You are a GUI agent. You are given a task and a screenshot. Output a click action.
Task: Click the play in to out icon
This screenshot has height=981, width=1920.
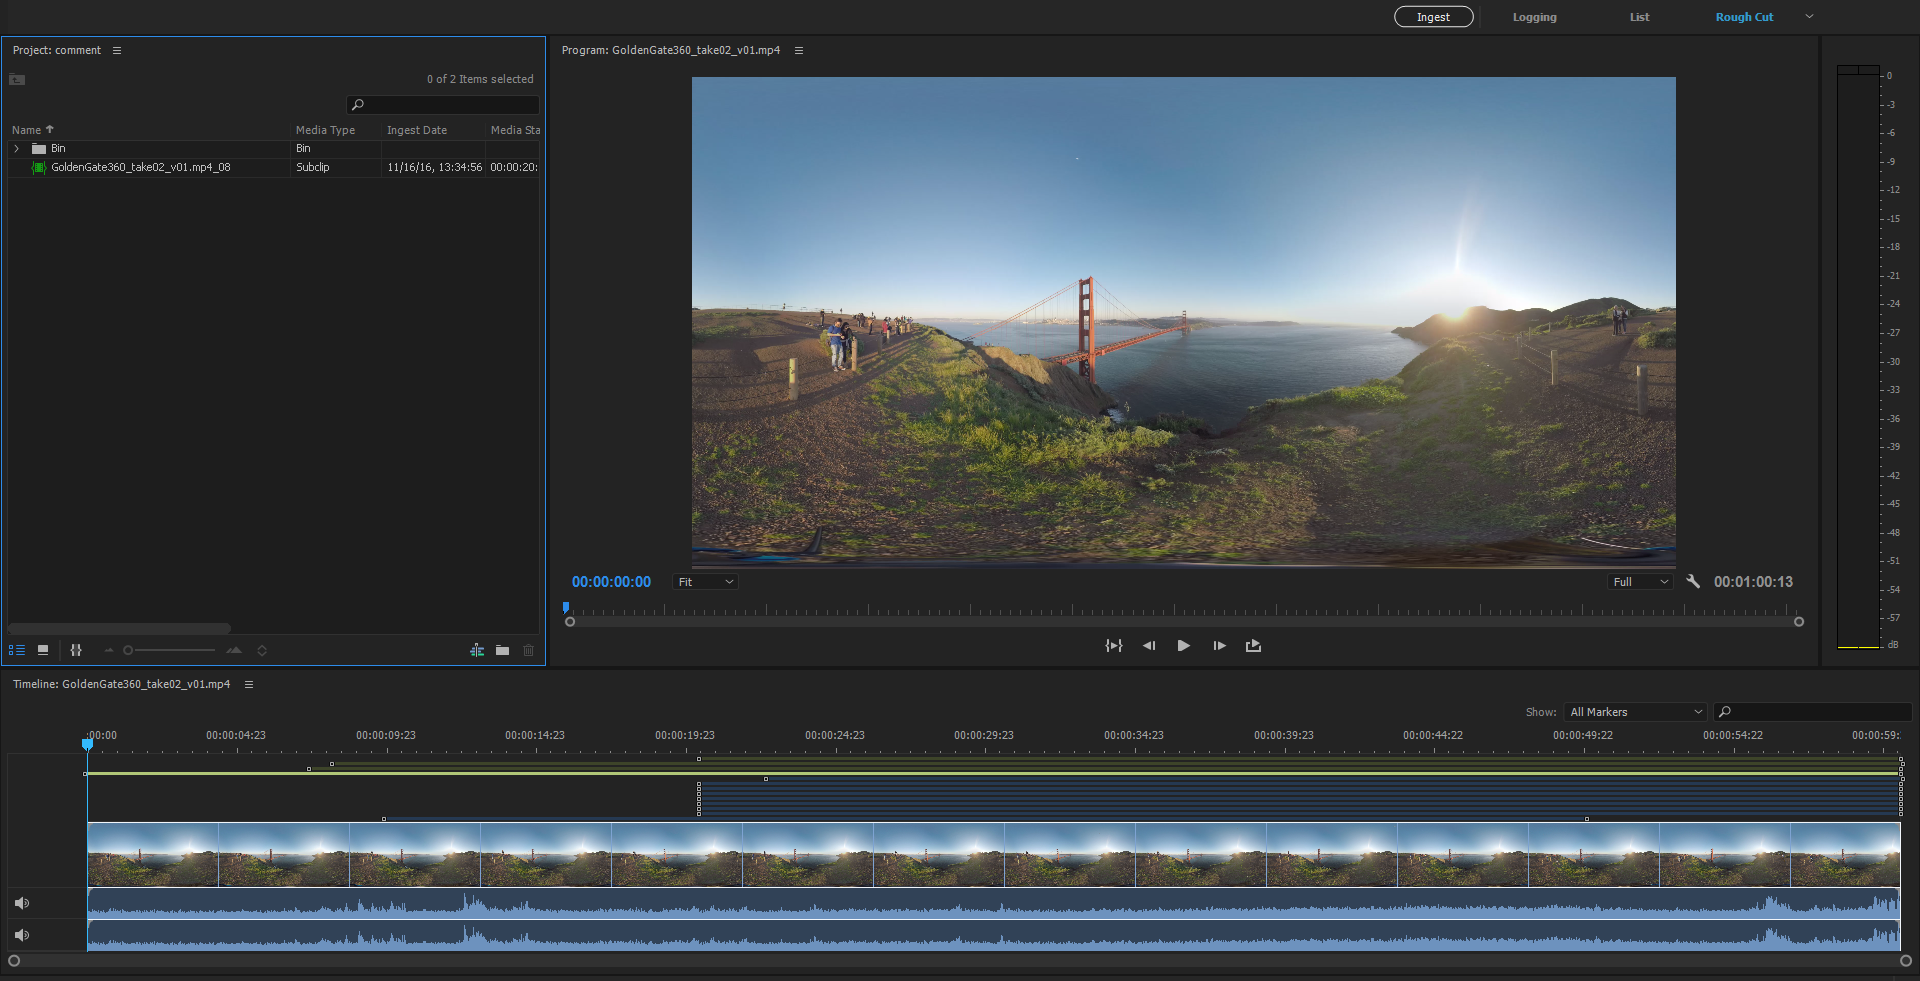[1113, 646]
